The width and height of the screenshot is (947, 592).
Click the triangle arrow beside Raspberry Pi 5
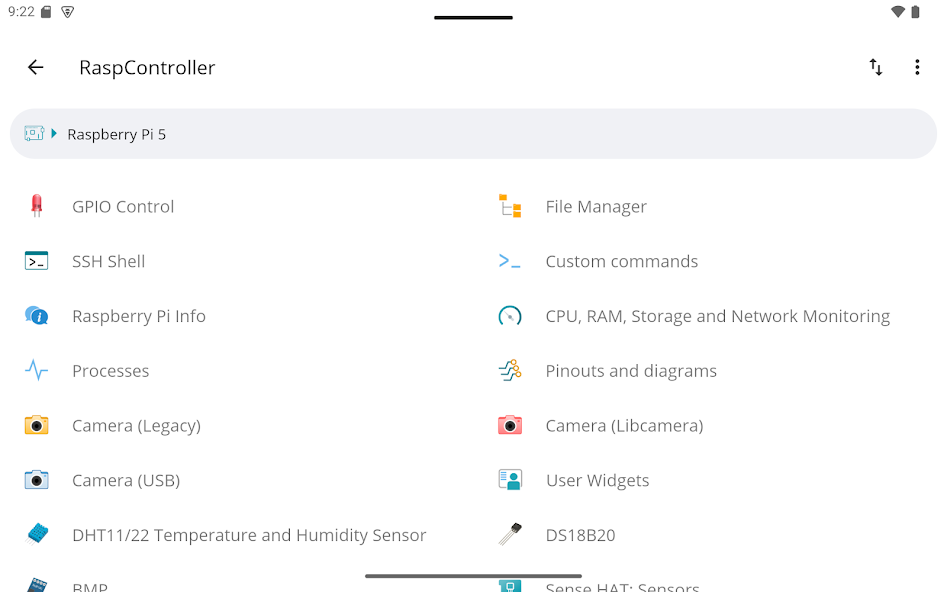point(54,134)
